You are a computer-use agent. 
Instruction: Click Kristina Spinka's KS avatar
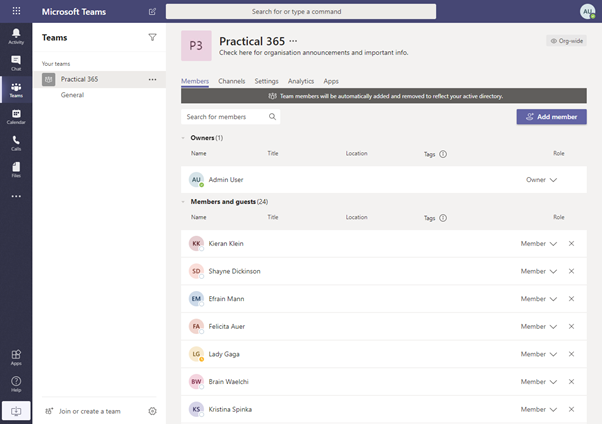coord(196,409)
